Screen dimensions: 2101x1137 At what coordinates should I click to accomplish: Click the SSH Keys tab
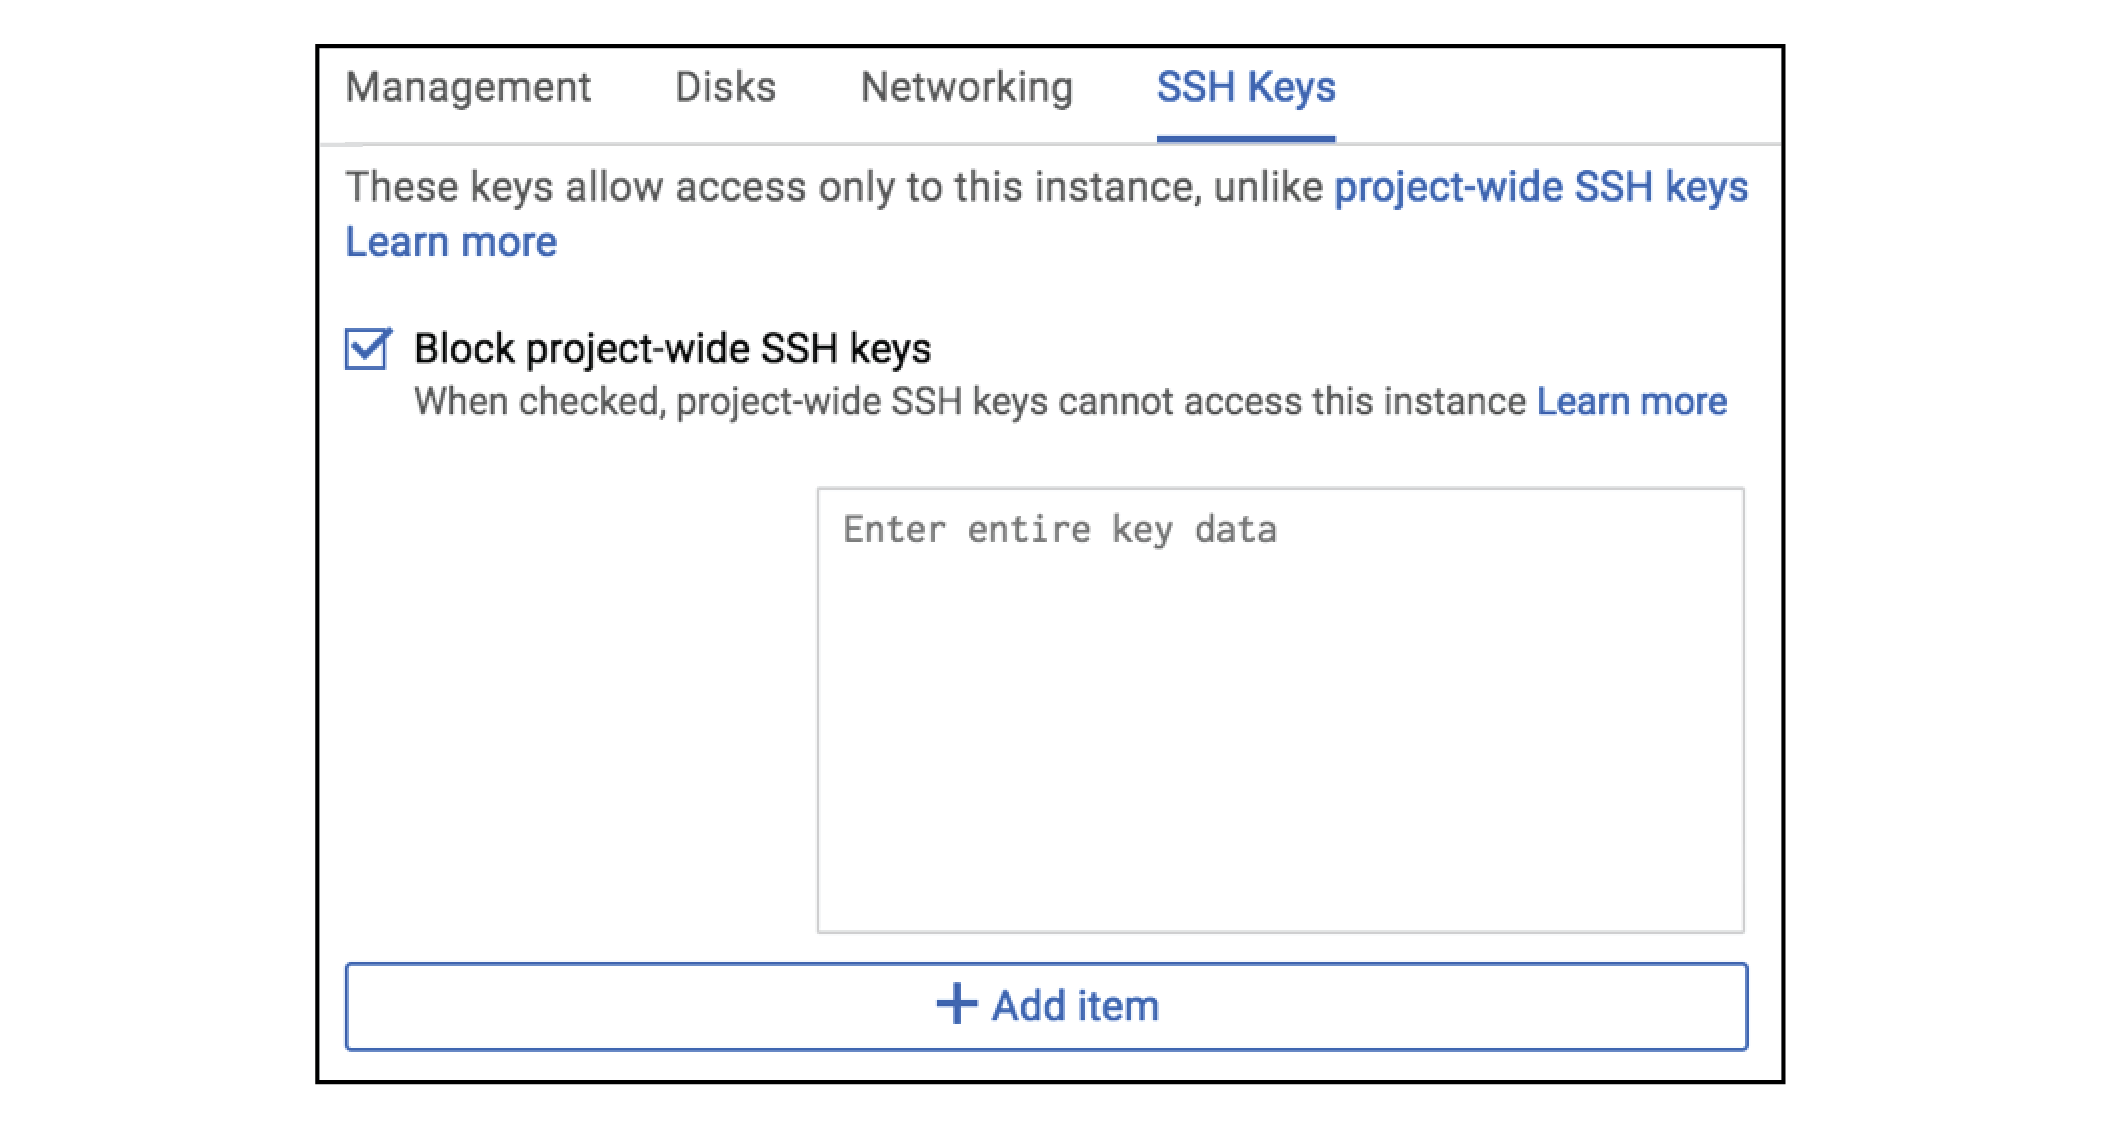point(1245,88)
